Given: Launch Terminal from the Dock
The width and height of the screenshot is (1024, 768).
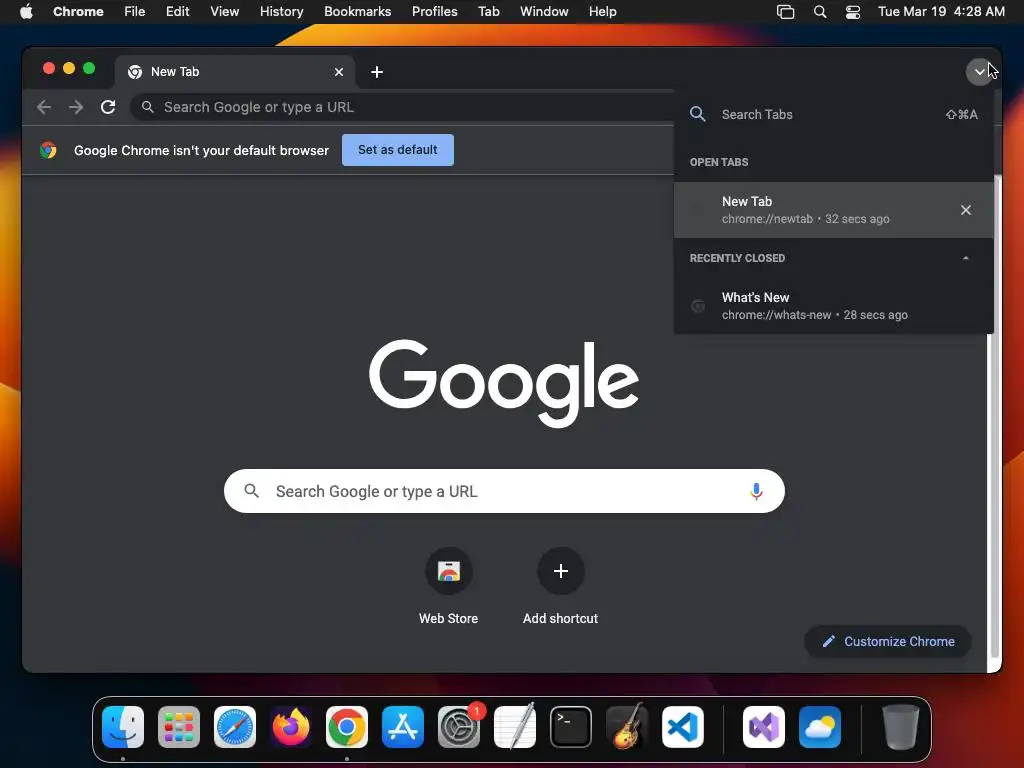Looking at the screenshot, I should coord(571,727).
